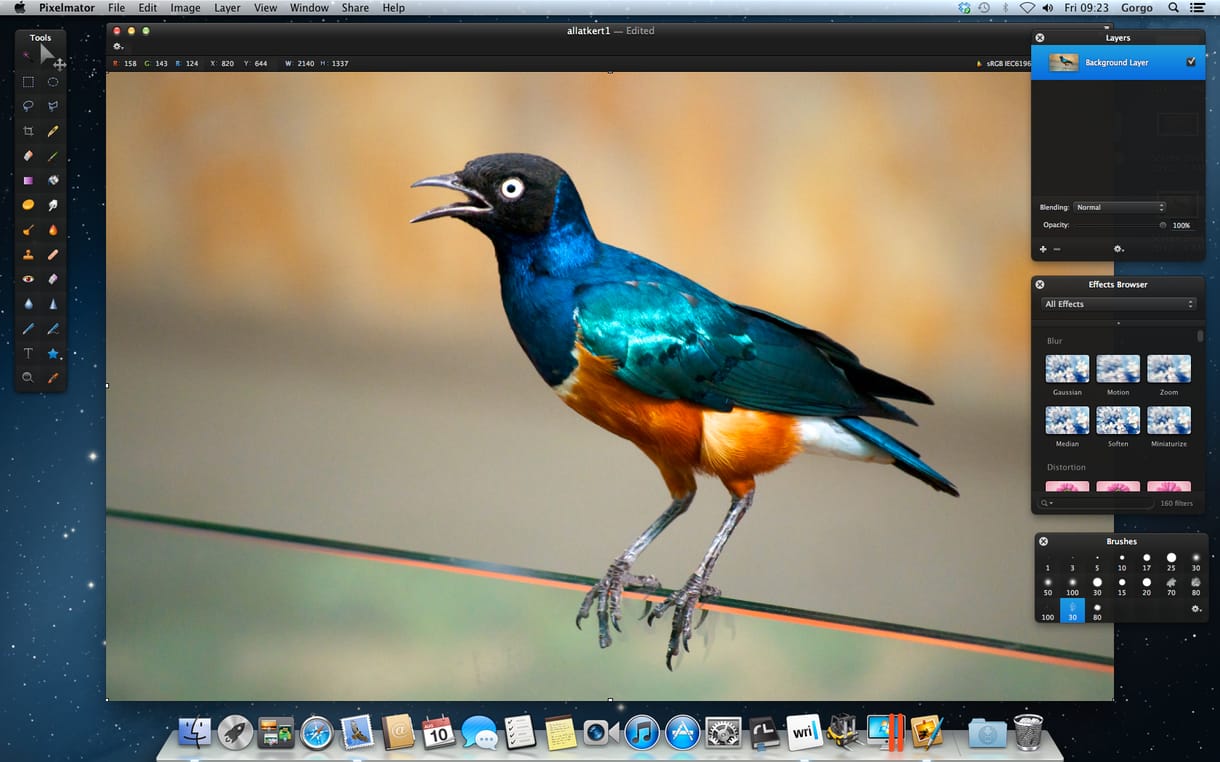The image size is (1220, 762).
Task: Open the All Effects category dropdown
Action: coord(1118,304)
